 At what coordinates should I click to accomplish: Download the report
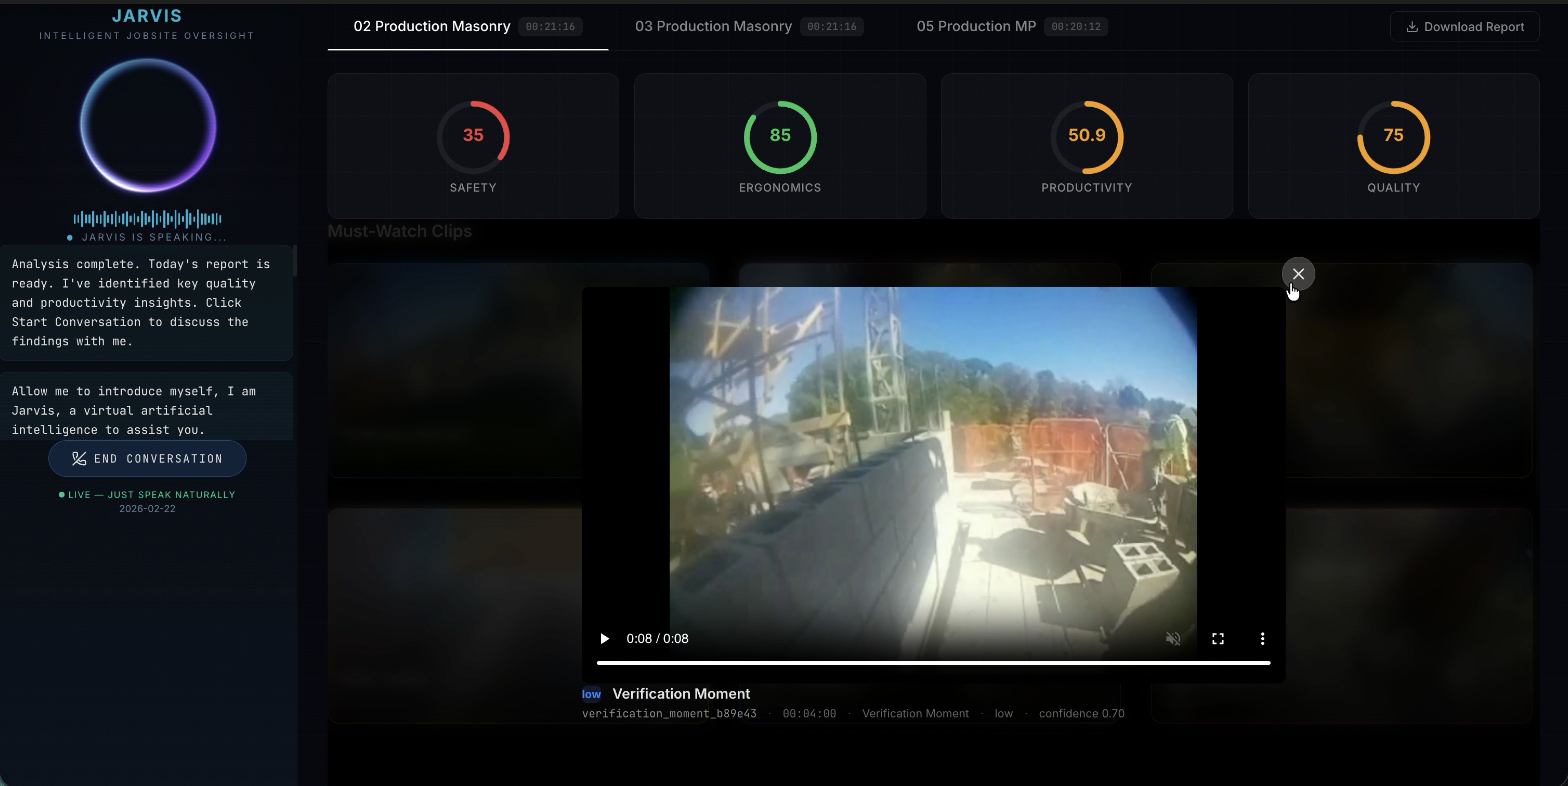(1465, 27)
